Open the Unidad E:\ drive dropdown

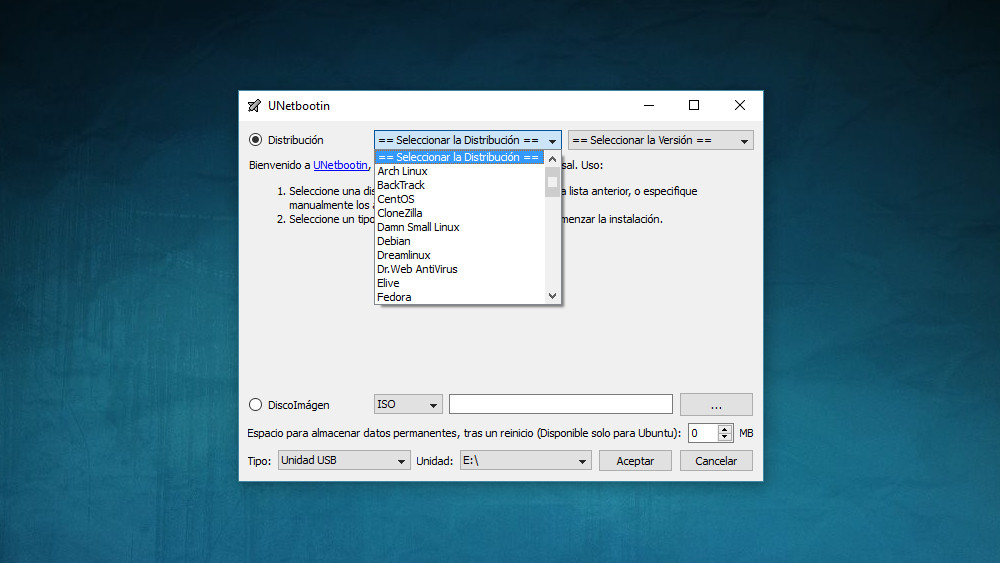point(526,460)
